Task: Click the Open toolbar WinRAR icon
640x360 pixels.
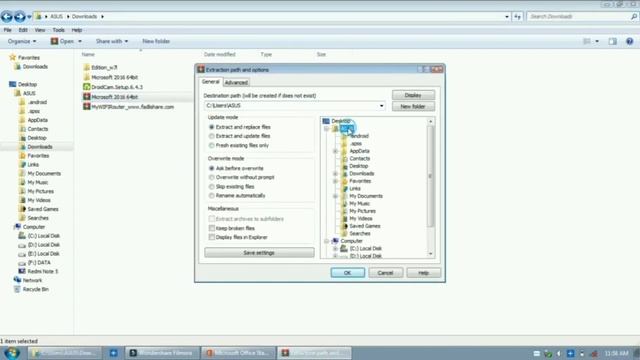Action: pyautogui.click(x=54, y=41)
